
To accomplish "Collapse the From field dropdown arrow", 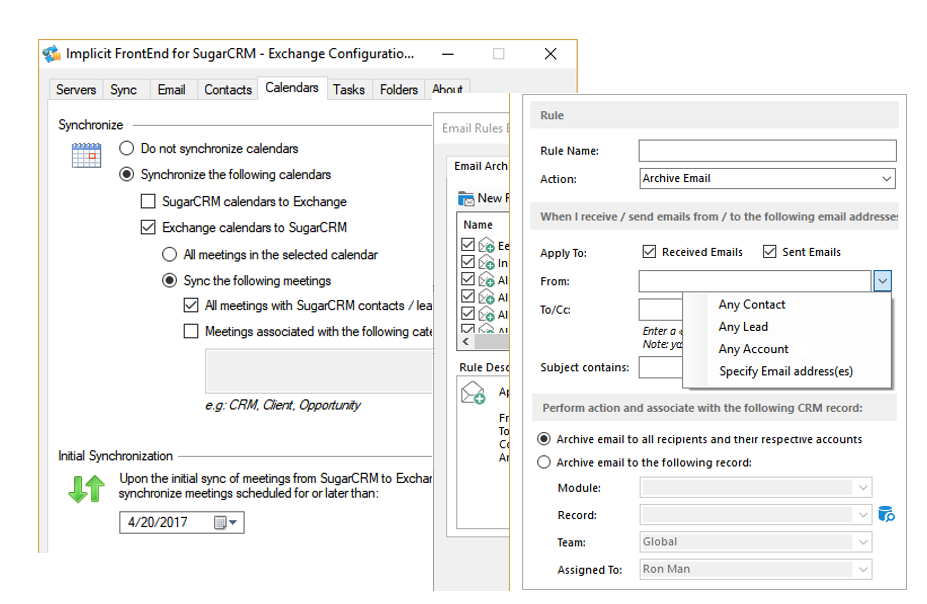I will [x=881, y=282].
